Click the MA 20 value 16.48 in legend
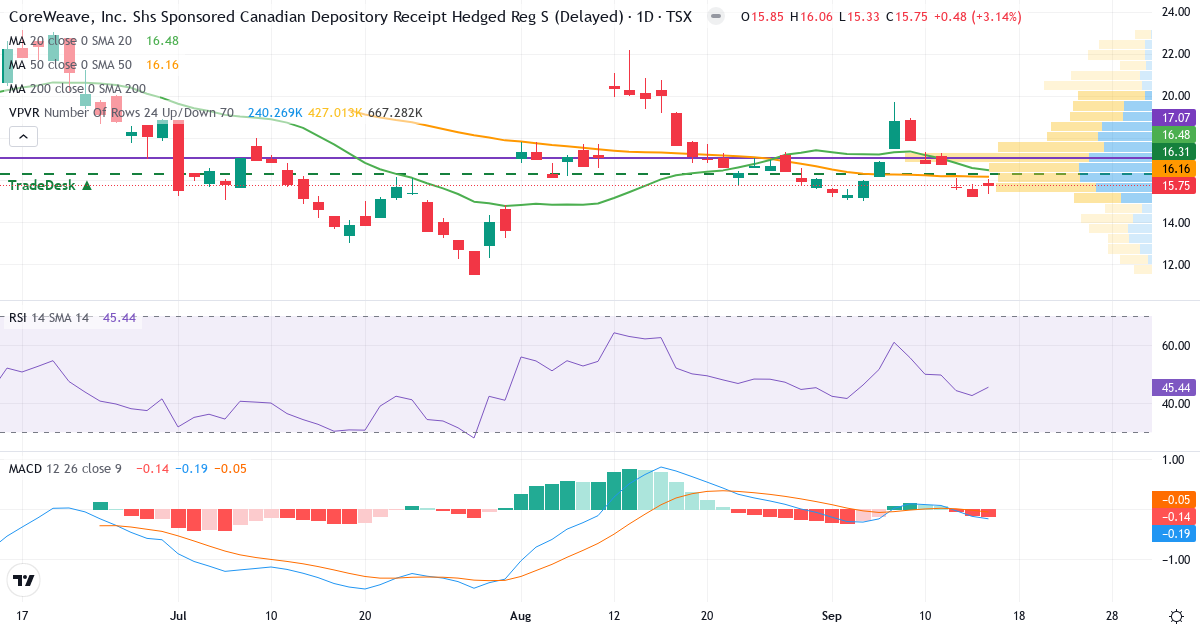 (x=162, y=40)
